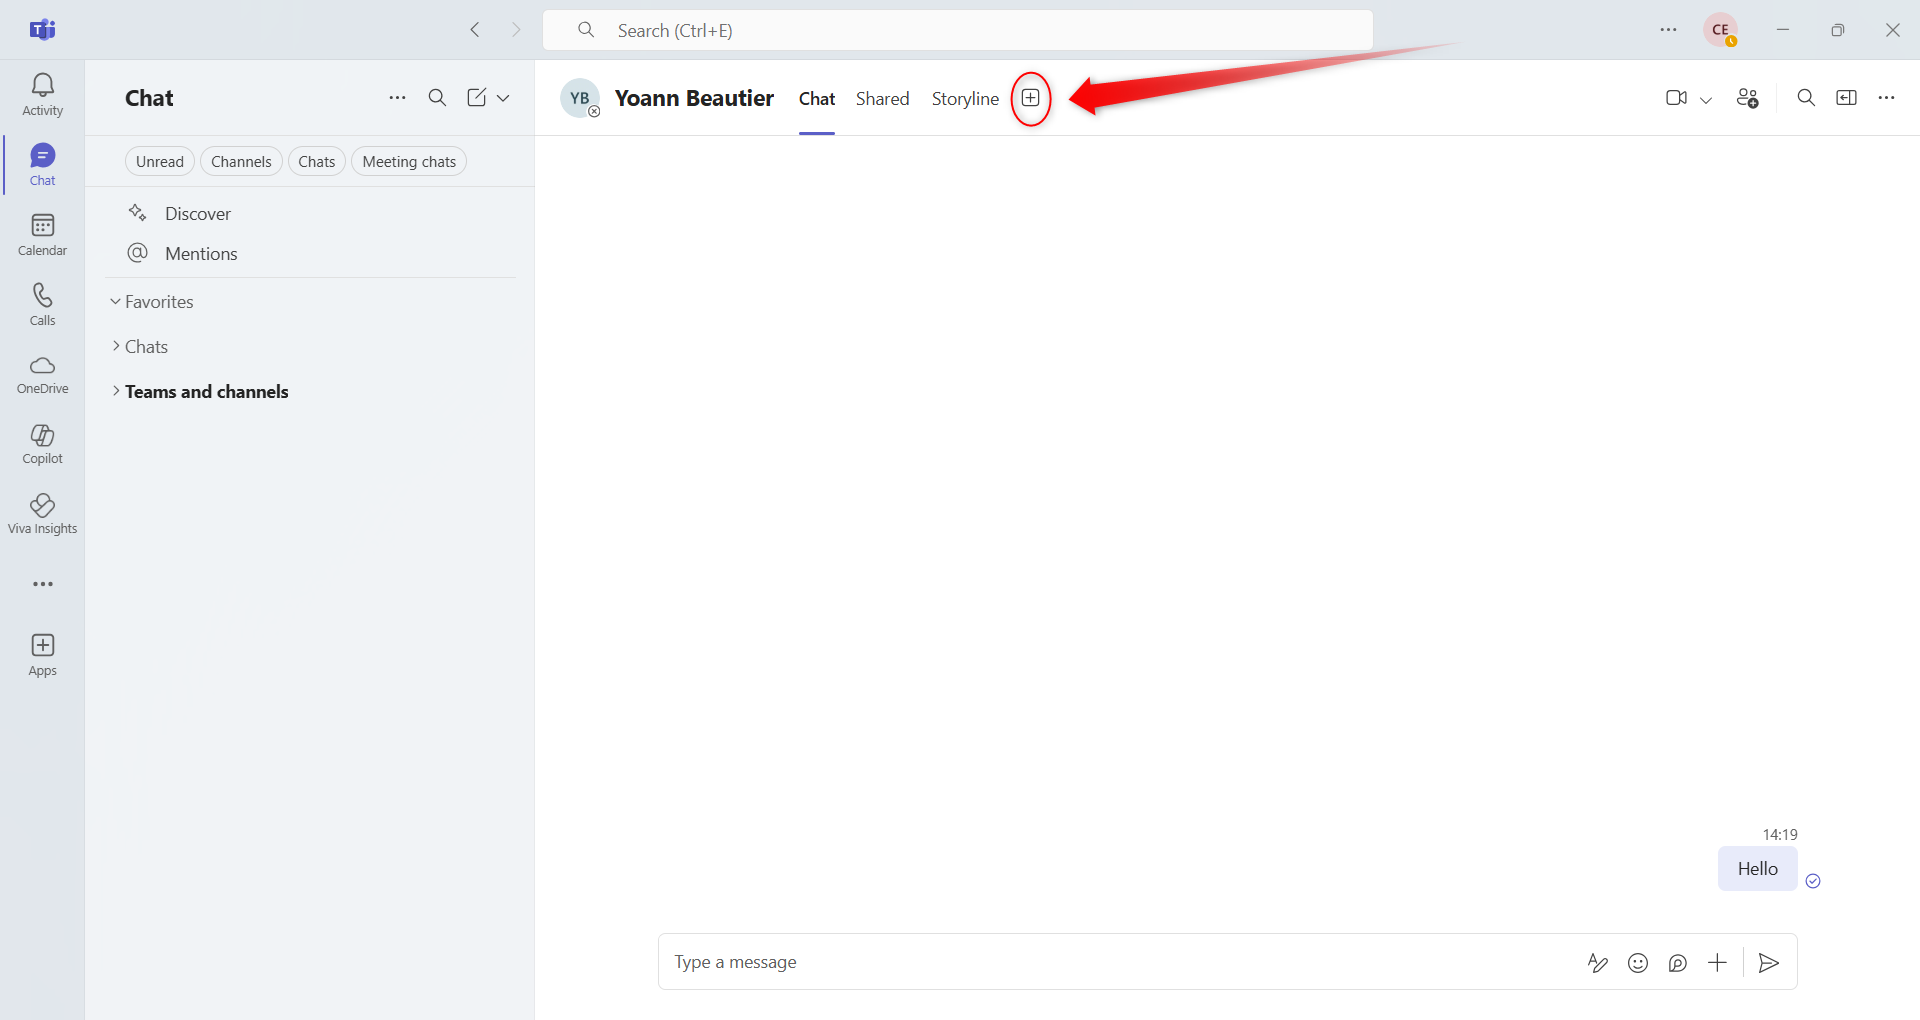Send the message with arrow icon
The image size is (1920, 1020).
(1768, 963)
